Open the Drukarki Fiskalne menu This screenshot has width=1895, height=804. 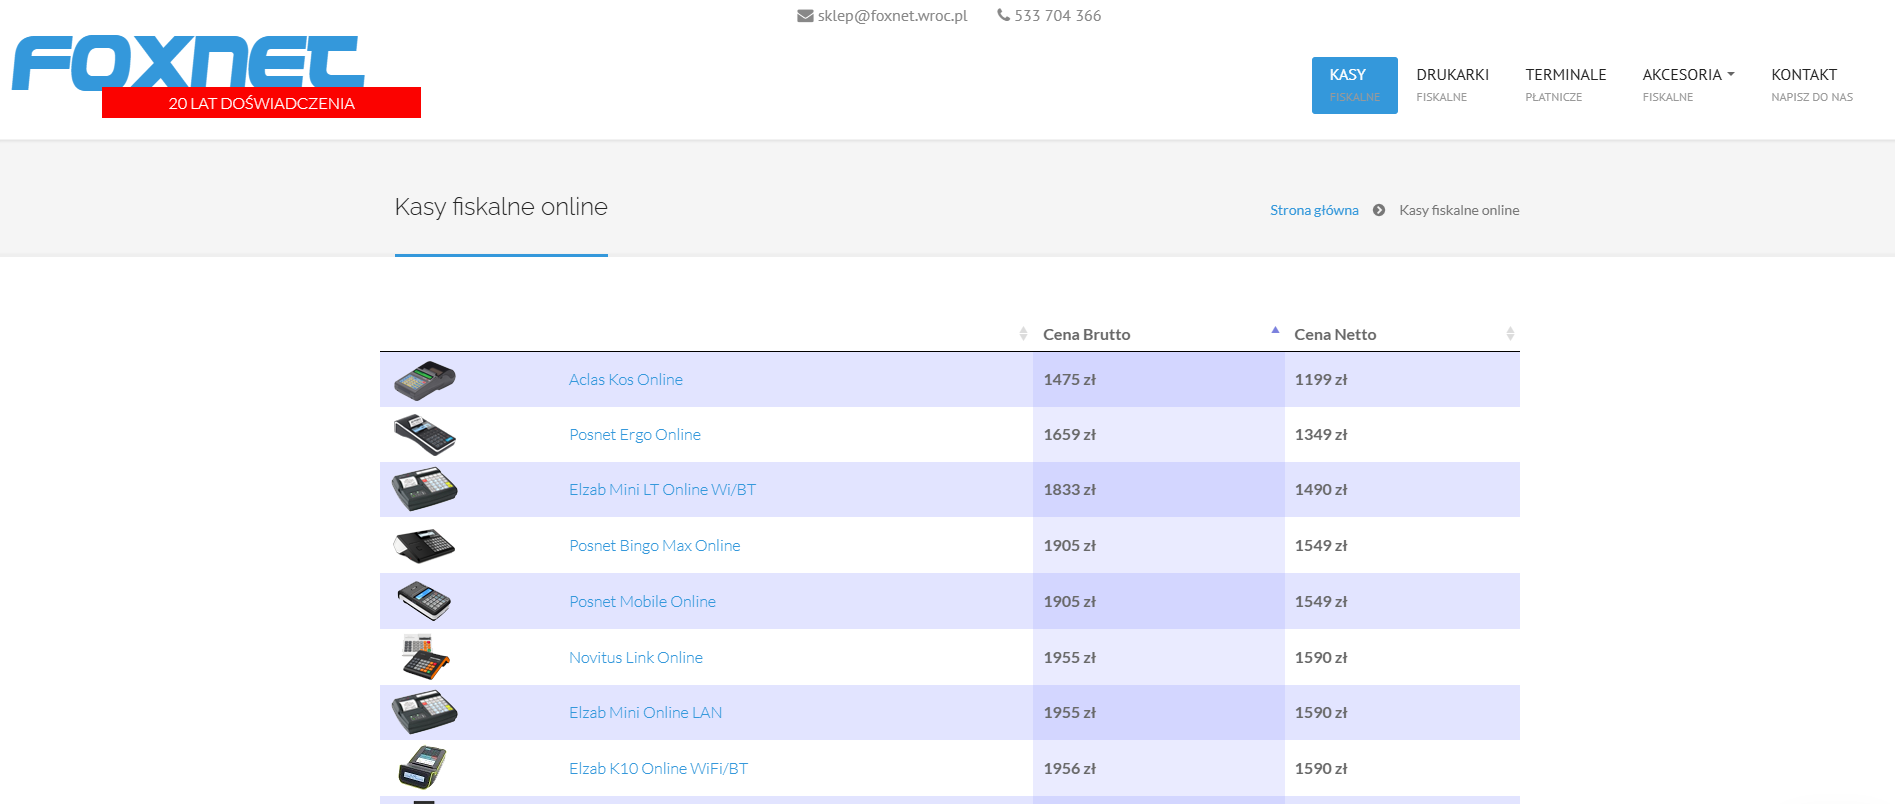1452,85
